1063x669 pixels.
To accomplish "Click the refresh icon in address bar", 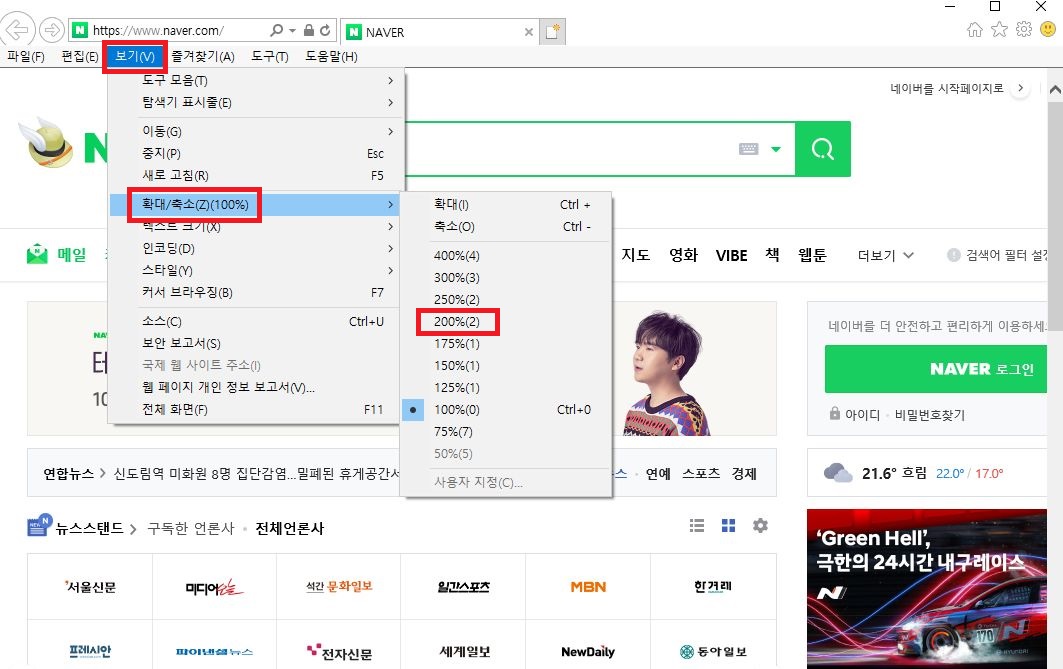I will pos(325,31).
